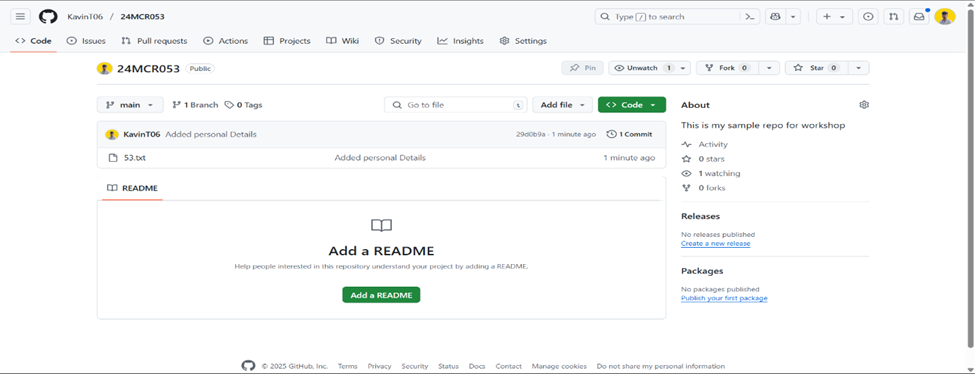Click the footer GitHub logo icon

click(248, 366)
